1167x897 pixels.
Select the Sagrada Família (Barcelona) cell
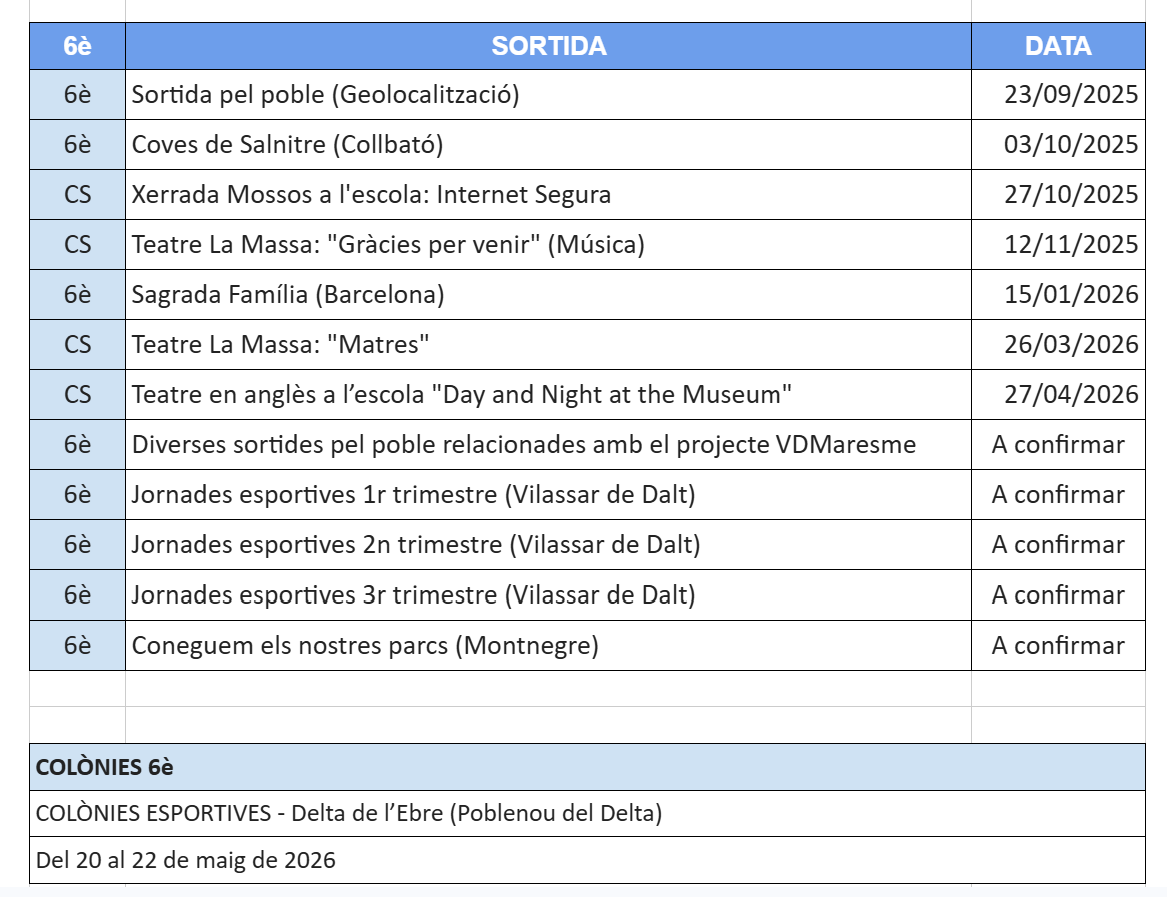pyautogui.click(x=548, y=295)
